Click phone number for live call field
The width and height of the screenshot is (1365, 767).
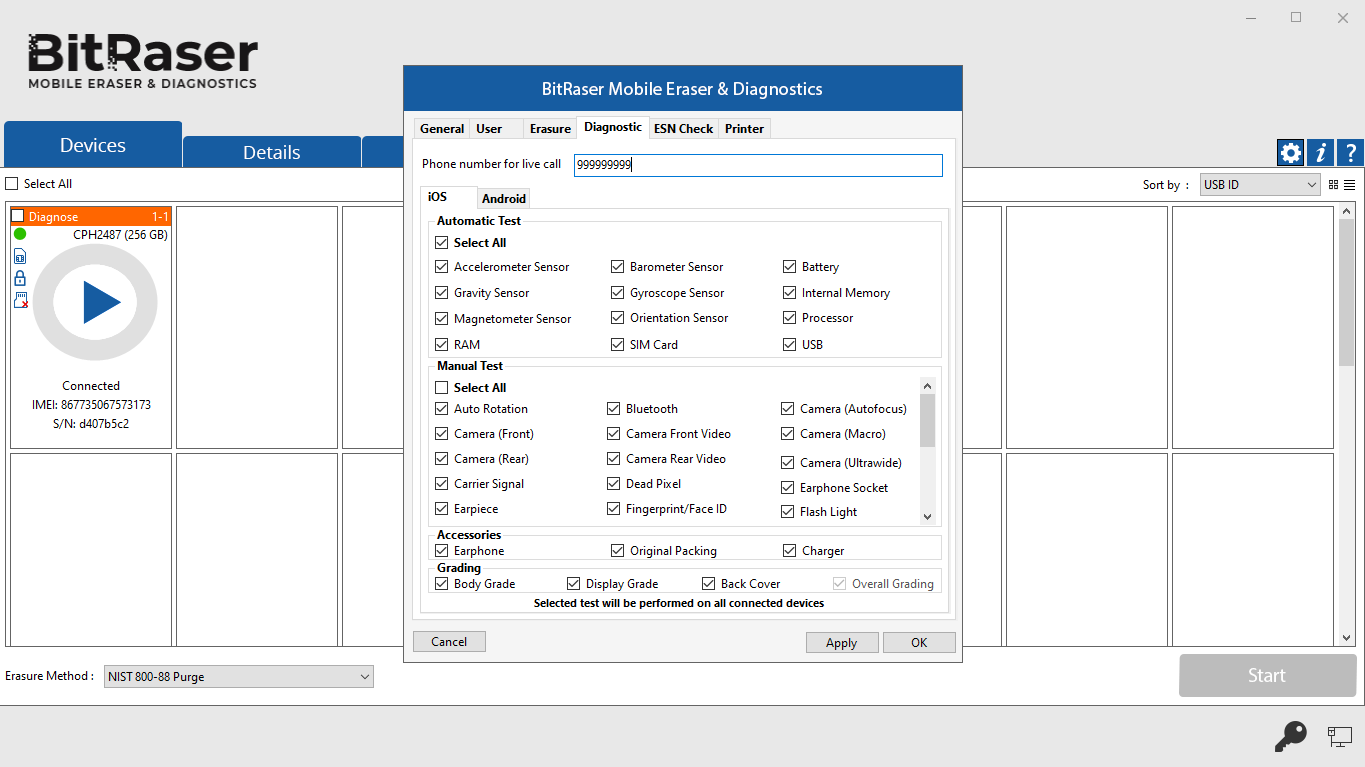click(758, 165)
